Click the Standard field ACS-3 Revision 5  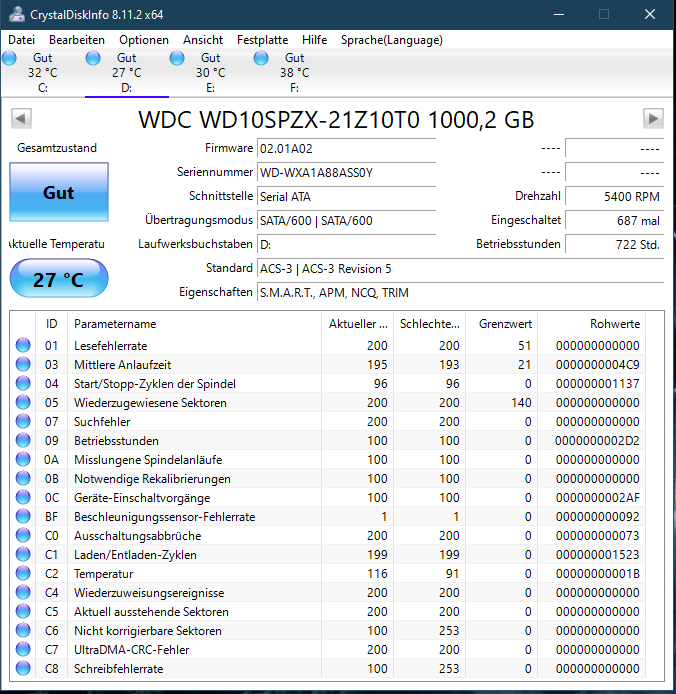pyautogui.click(x=460, y=269)
